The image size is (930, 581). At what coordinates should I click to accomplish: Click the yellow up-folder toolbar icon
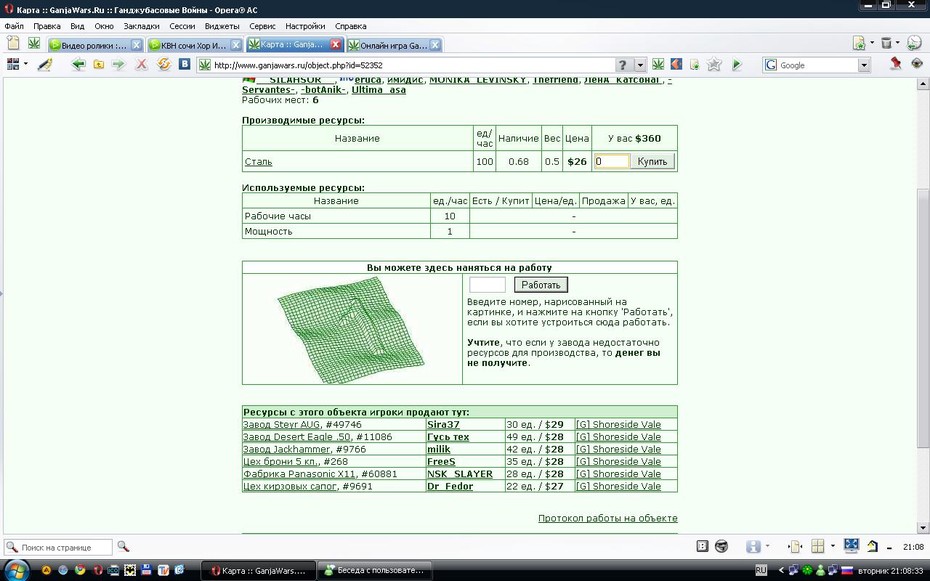98,65
